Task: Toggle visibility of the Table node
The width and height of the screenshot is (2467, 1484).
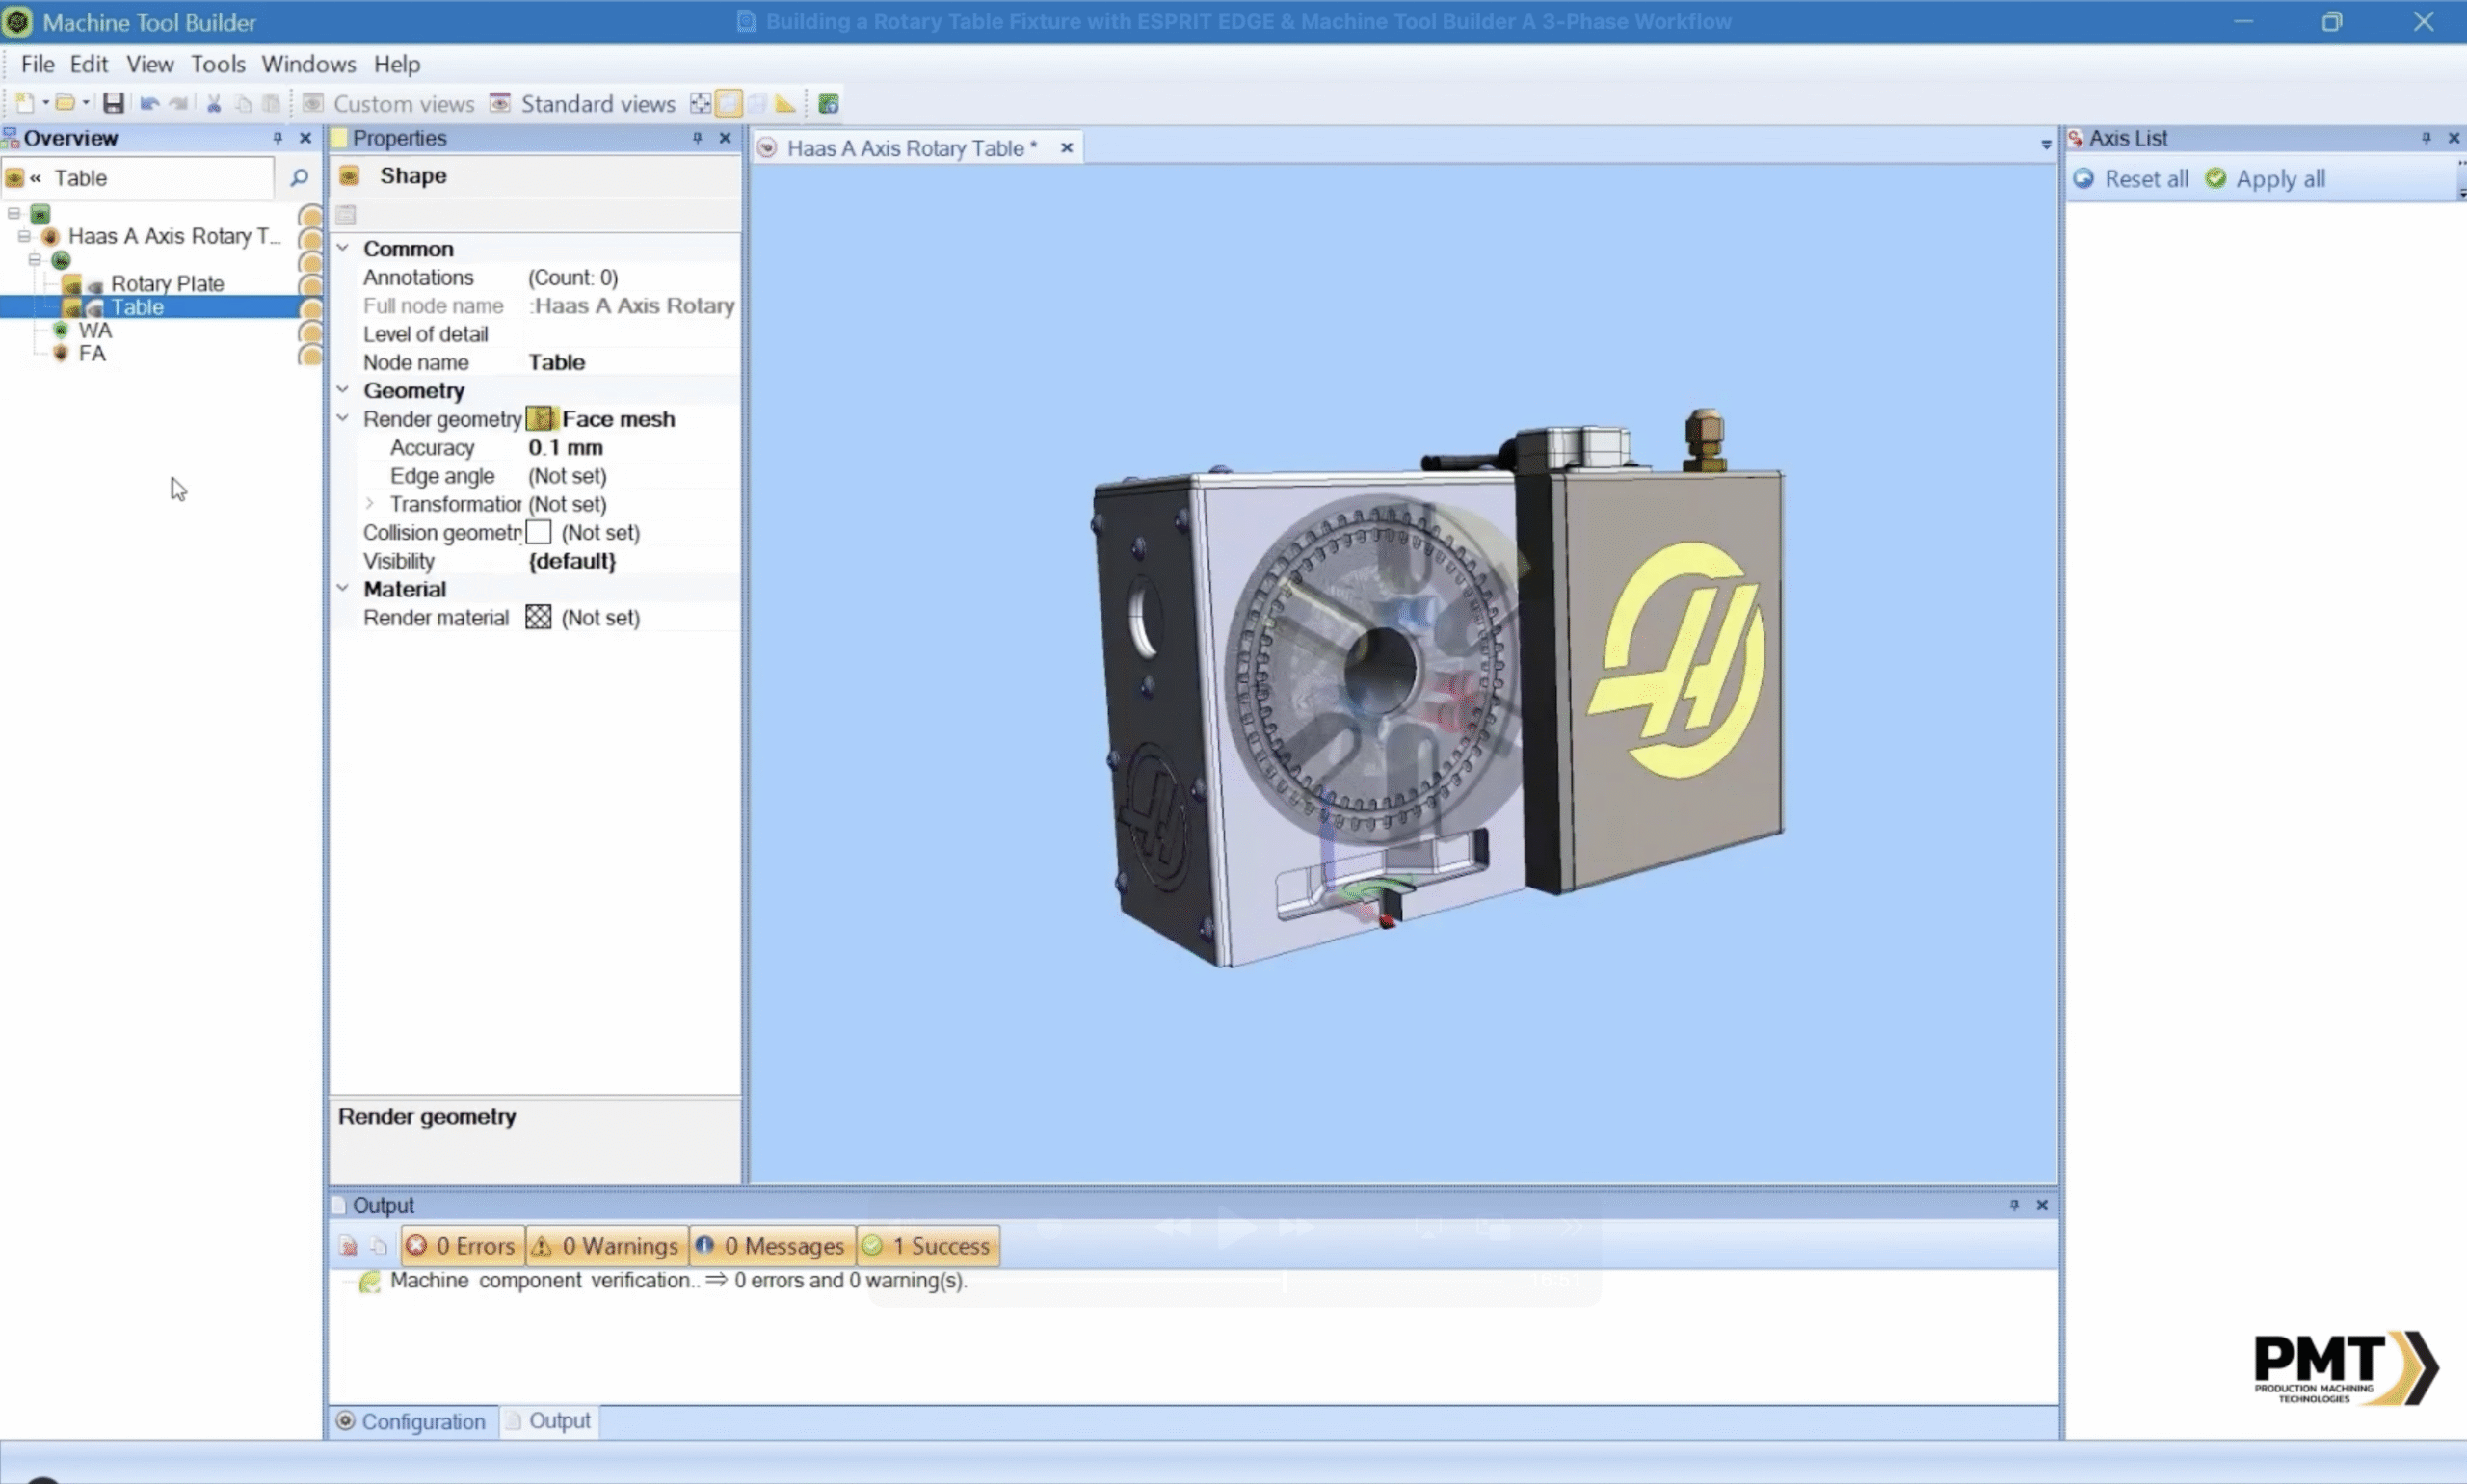Action: point(310,308)
